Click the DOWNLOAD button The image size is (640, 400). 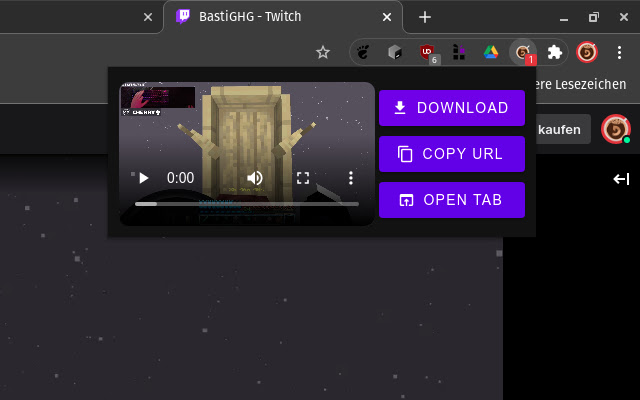452,108
